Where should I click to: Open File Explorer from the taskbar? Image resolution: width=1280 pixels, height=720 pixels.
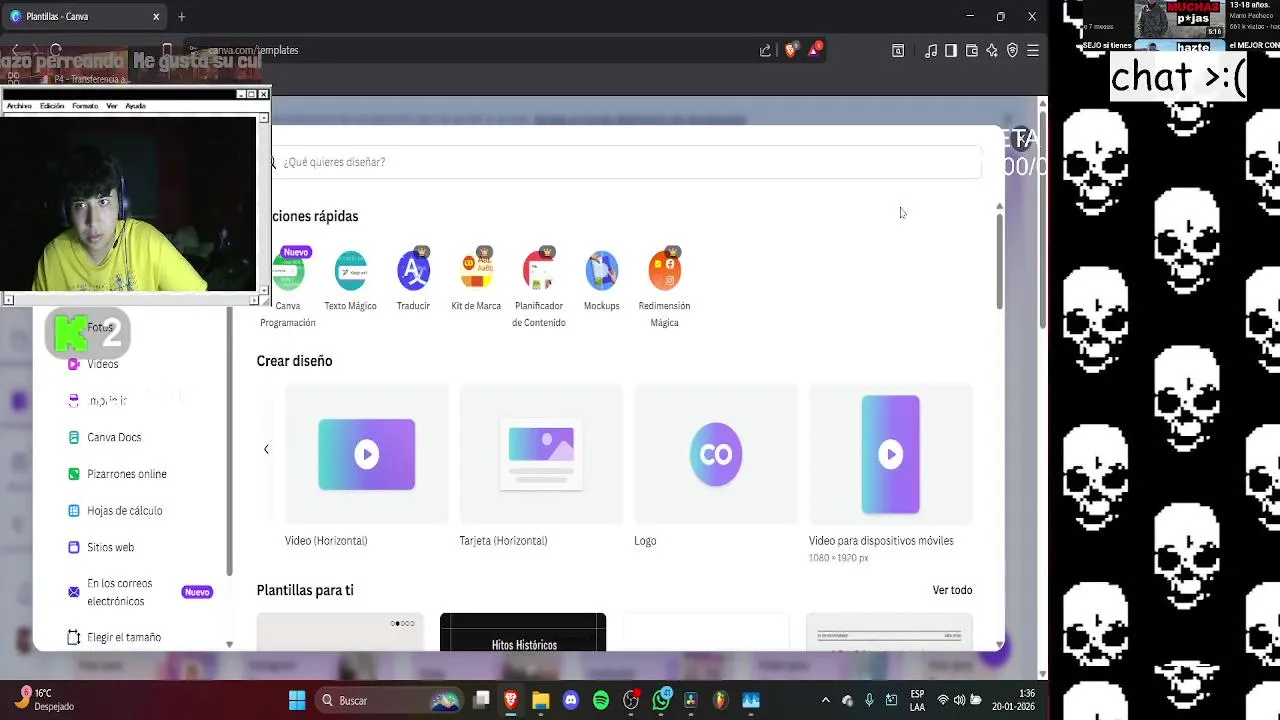coord(541,700)
